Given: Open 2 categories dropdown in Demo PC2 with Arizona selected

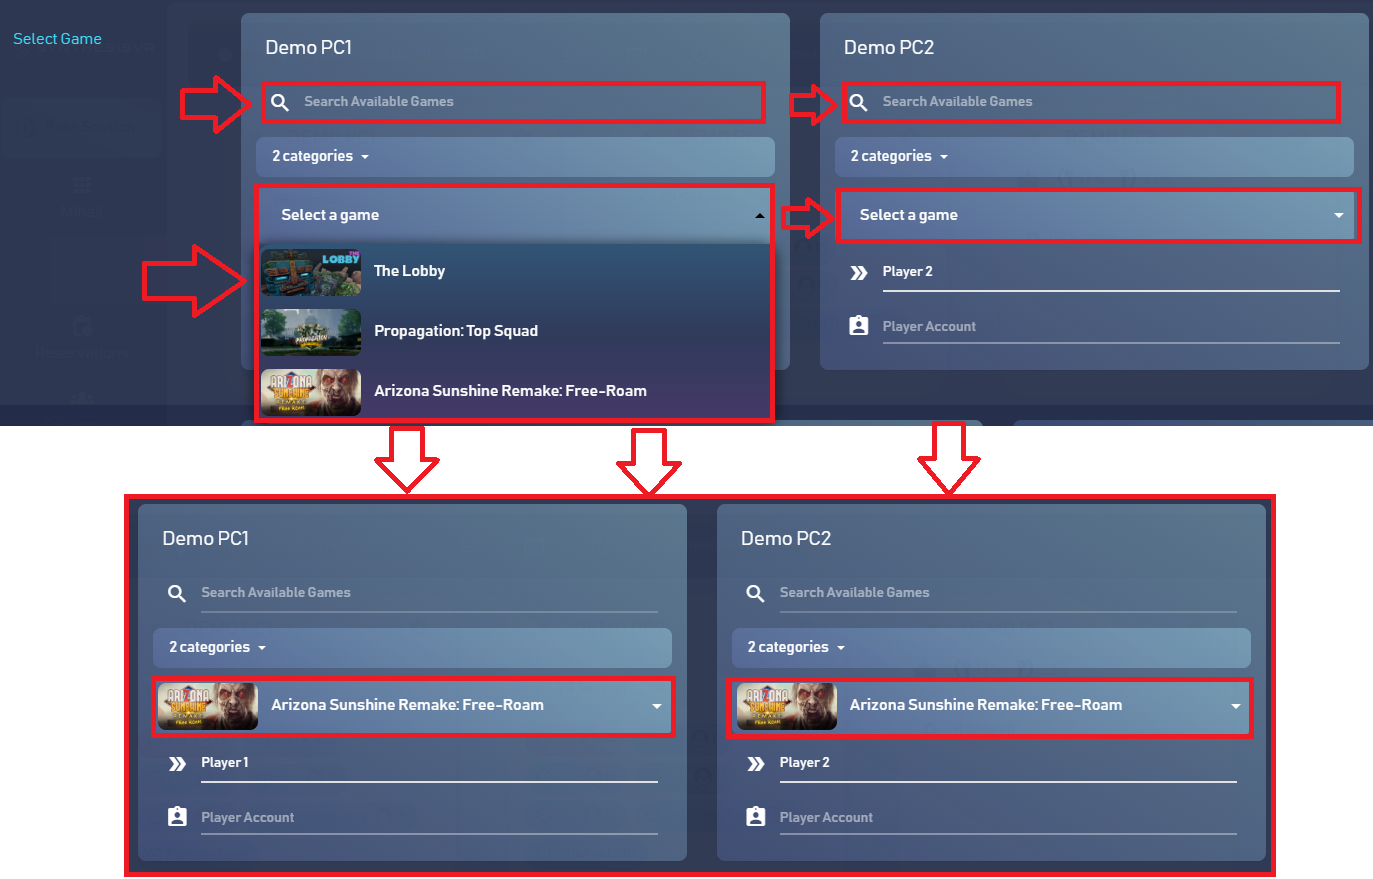Looking at the screenshot, I should pos(991,648).
